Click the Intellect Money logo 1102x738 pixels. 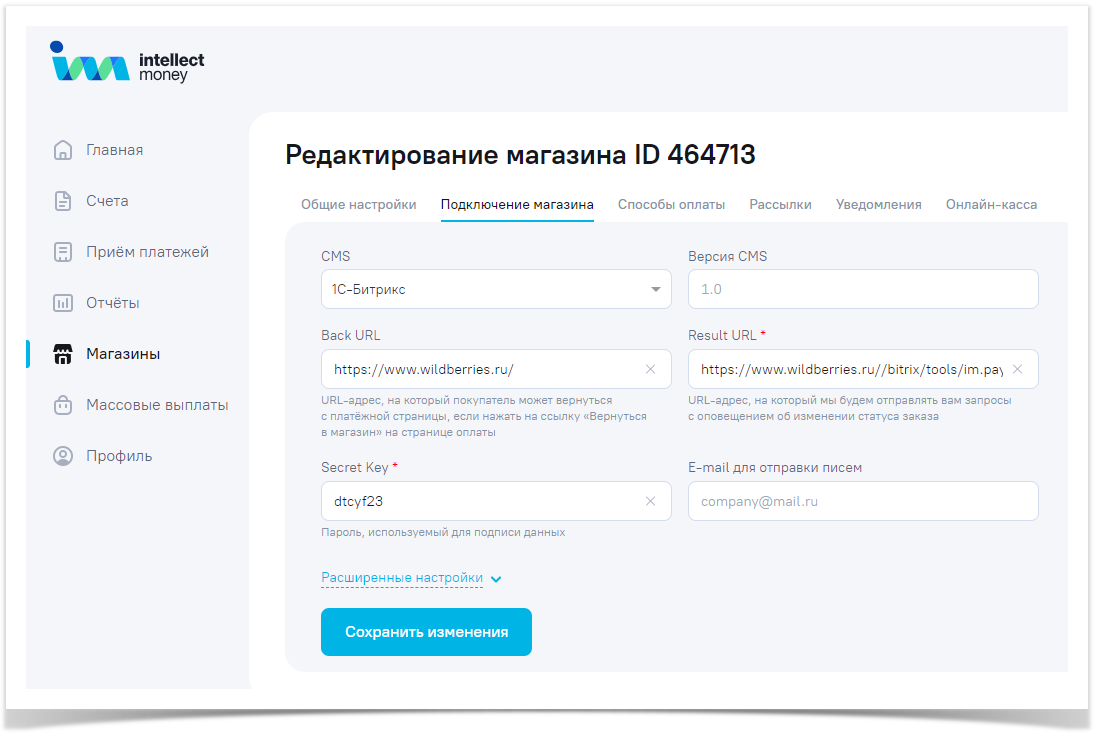[126, 65]
